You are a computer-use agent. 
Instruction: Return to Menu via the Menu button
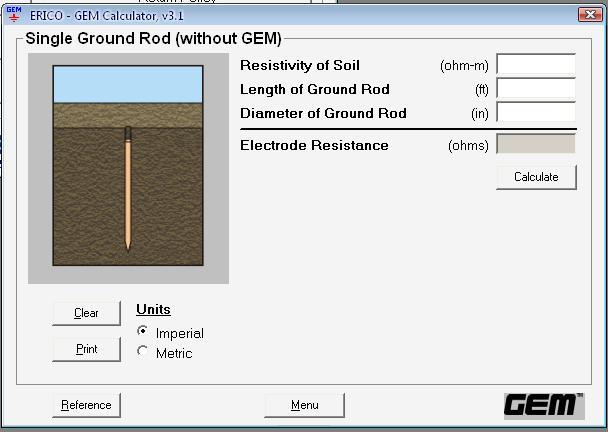click(304, 405)
